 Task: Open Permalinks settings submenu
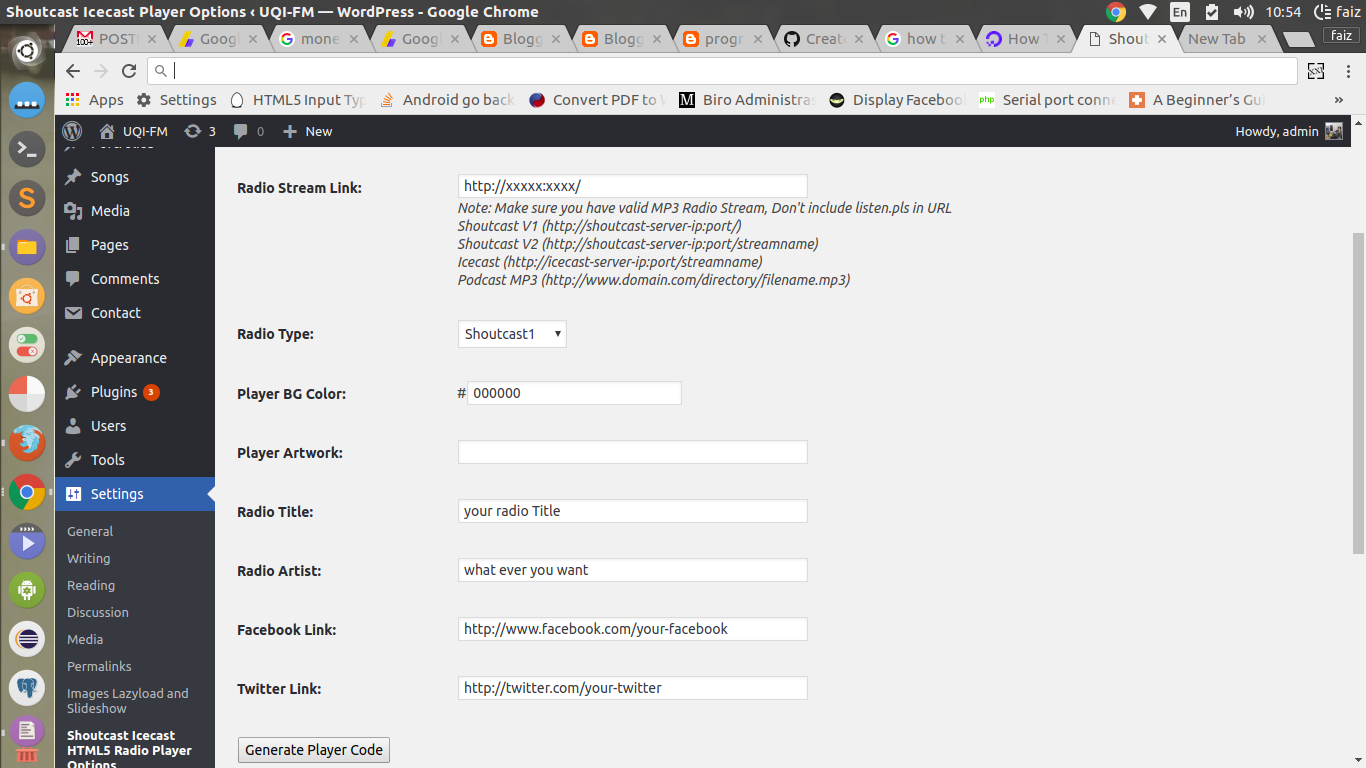click(99, 666)
